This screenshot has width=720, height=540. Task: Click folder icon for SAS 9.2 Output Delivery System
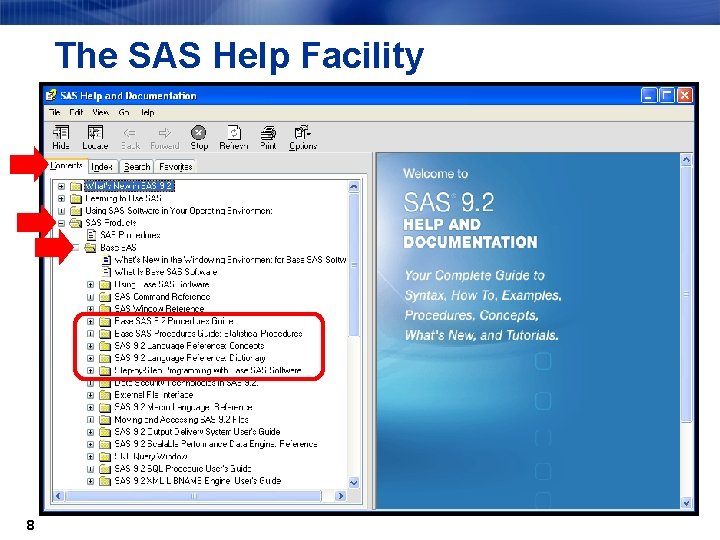(105, 432)
